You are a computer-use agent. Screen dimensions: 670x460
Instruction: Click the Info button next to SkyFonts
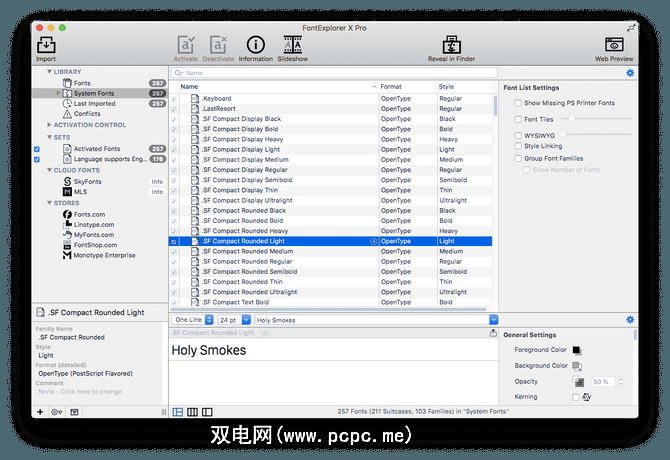pyautogui.click(x=157, y=182)
